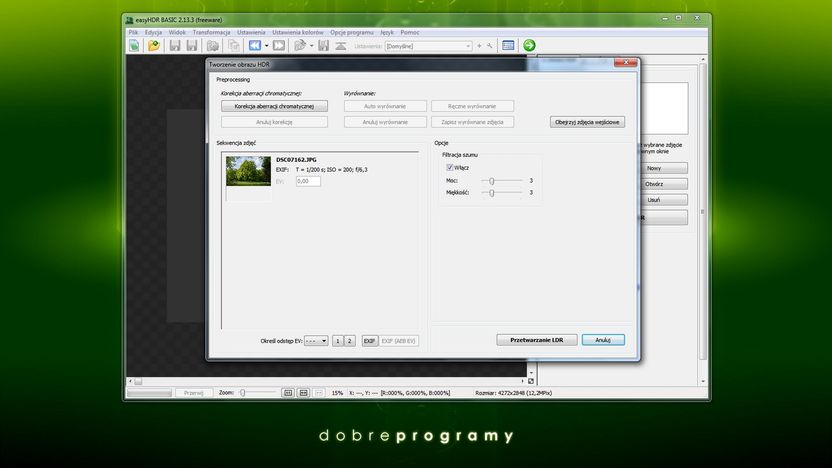Click the Ręczne wyrównanie button

472,106
